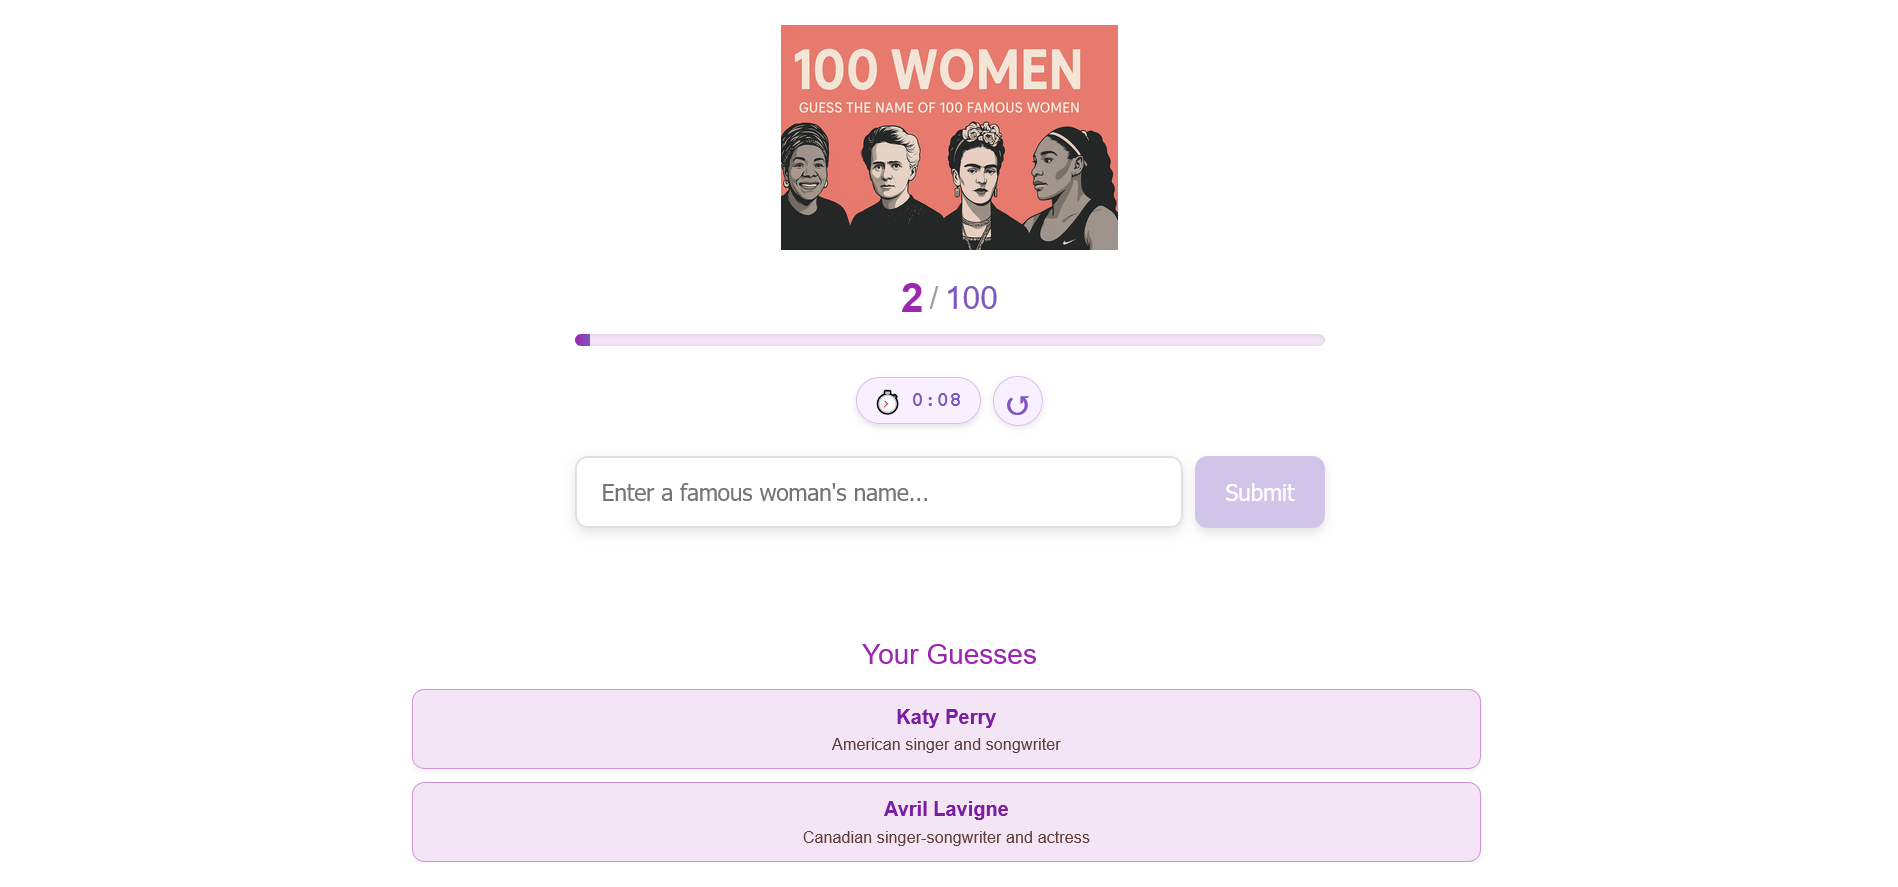Click the 100 WOMEN title text
Image resolution: width=1898 pixels, height=887 pixels.
coord(938,70)
